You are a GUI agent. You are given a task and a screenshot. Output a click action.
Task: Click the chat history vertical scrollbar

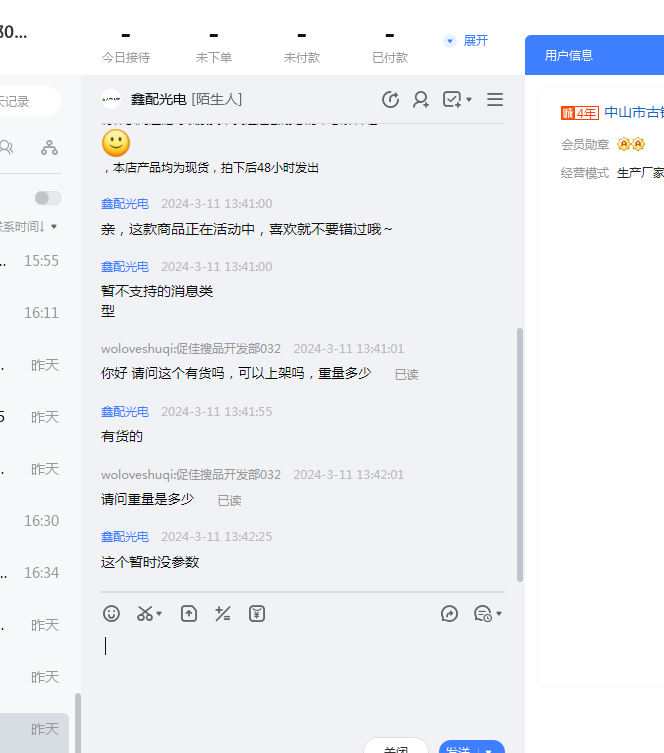click(519, 455)
